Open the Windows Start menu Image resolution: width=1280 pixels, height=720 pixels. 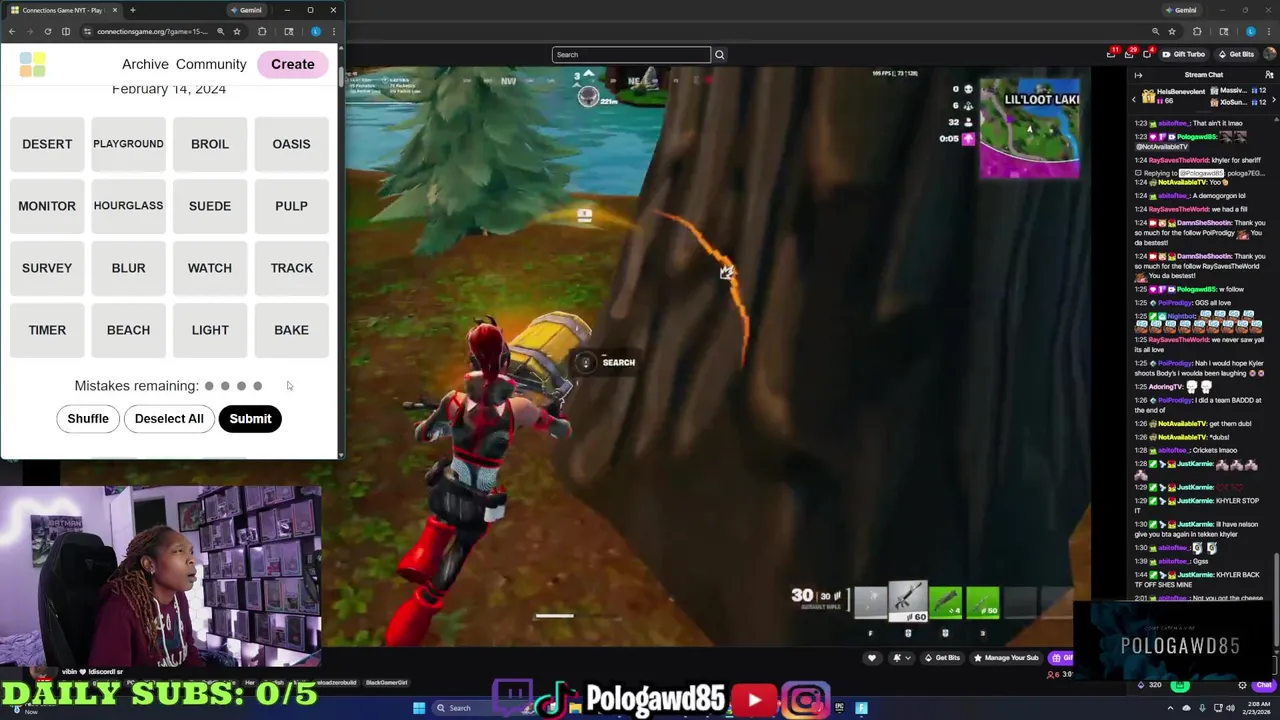[x=419, y=708]
